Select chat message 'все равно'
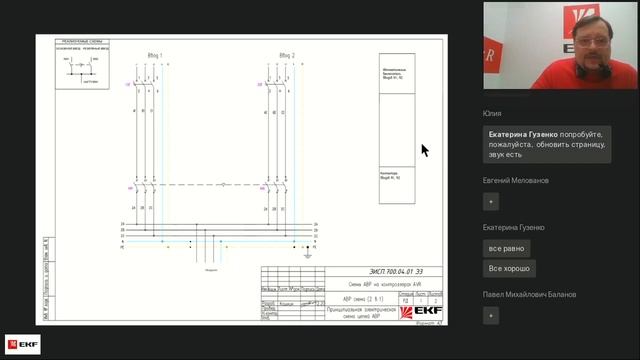Image resolution: width=640 pixels, height=360 pixels. click(507, 249)
